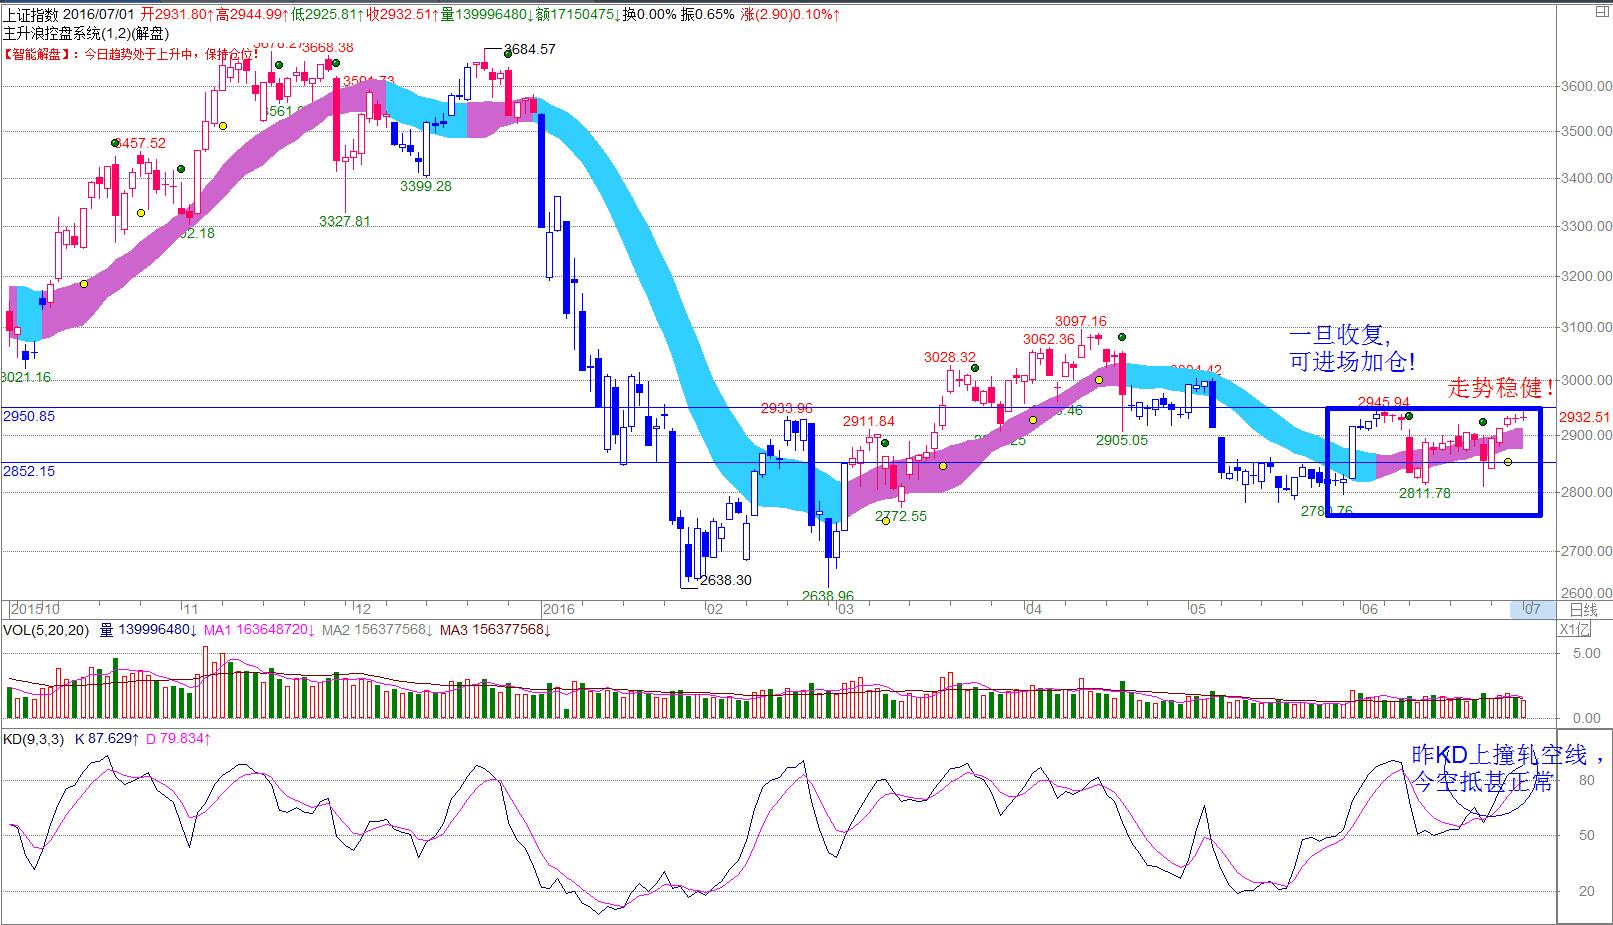Click the 80 level on KD axis
This screenshot has width=1613, height=925.
(x=1586, y=781)
